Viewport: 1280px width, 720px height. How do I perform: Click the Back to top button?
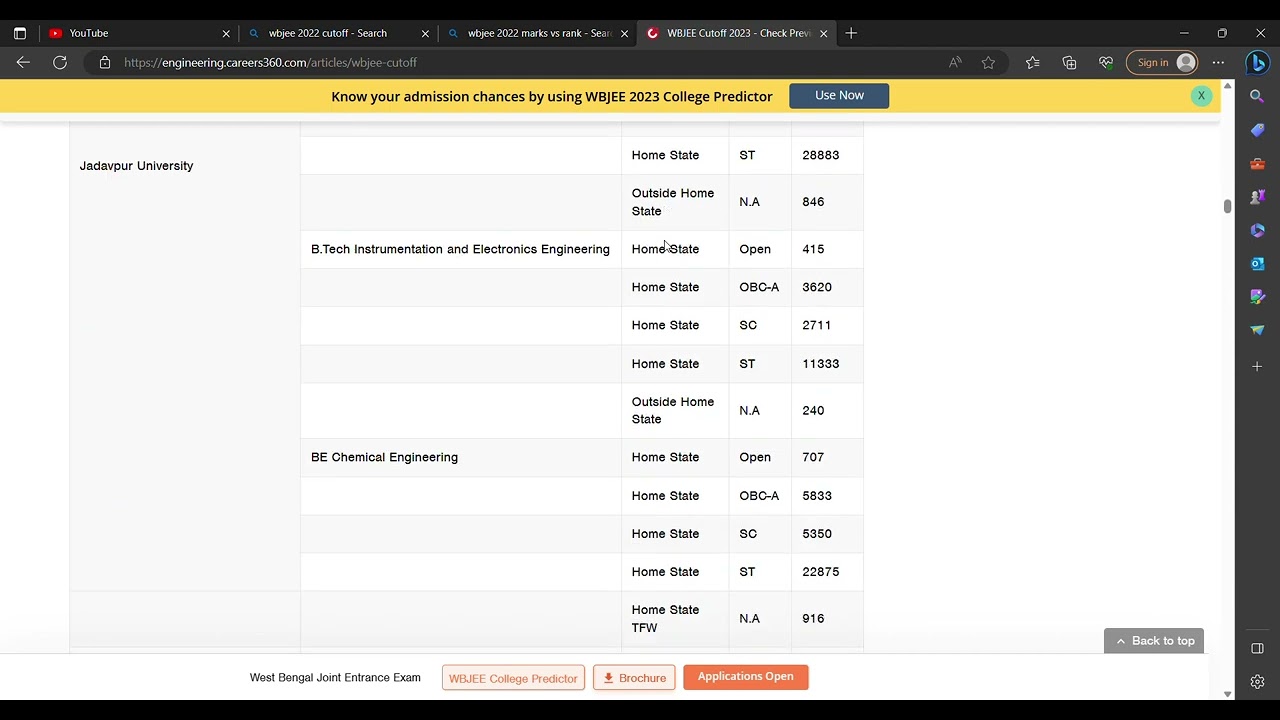pyautogui.click(x=1154, y=641)
